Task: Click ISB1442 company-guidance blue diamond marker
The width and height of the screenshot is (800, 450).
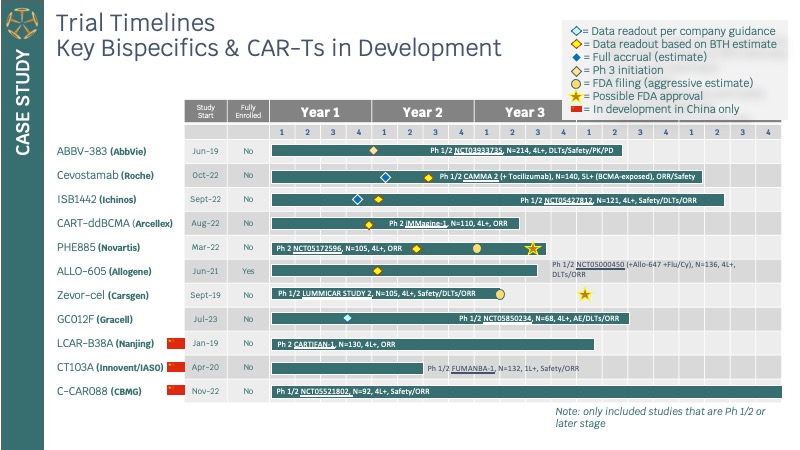Action: pyautogui.click(x=358, y=199)
